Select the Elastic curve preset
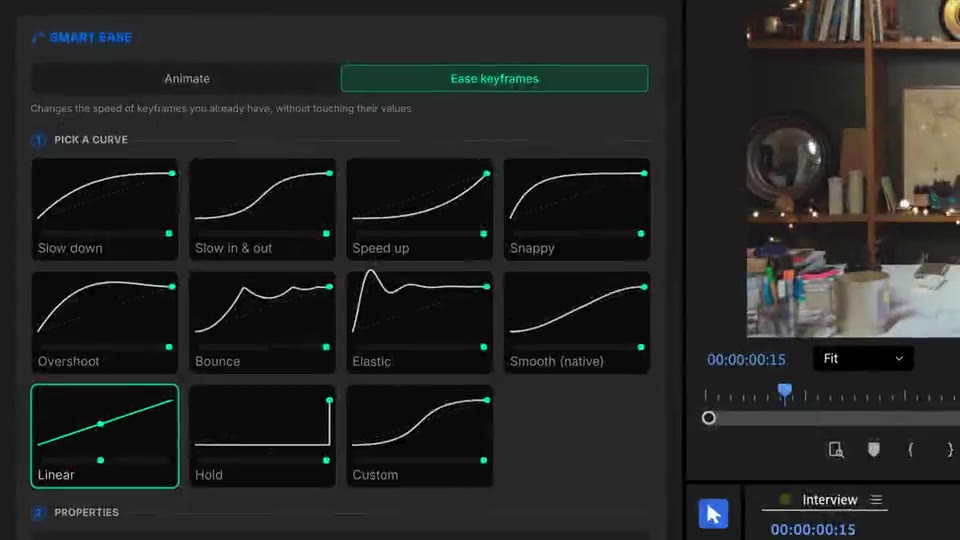The width and height of the screenshot is (960, 540). point(419,323)
